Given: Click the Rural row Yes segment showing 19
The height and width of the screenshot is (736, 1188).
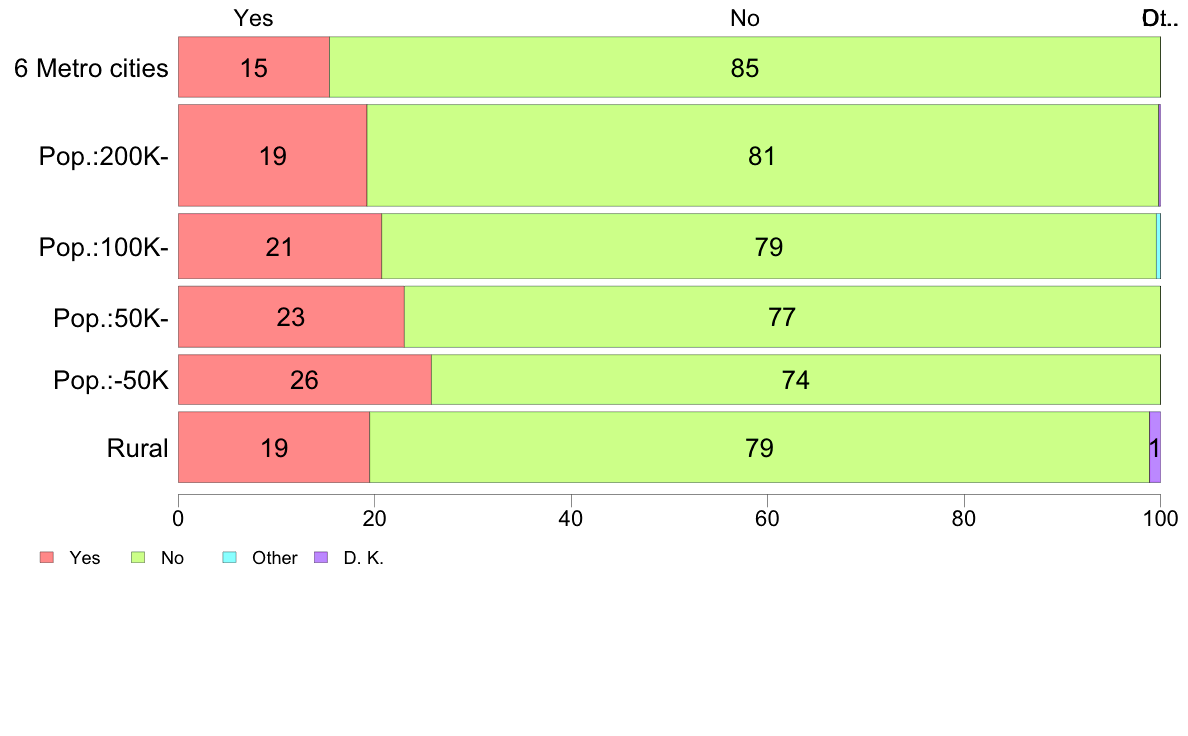Looking at the screenshot, I should point(274,447).
